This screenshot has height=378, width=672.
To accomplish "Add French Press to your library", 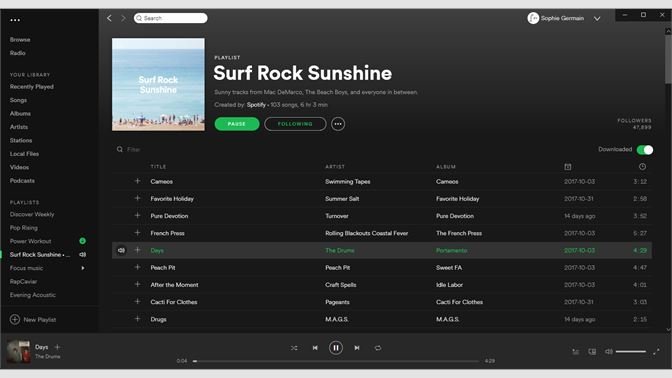I will click(137, 232).
